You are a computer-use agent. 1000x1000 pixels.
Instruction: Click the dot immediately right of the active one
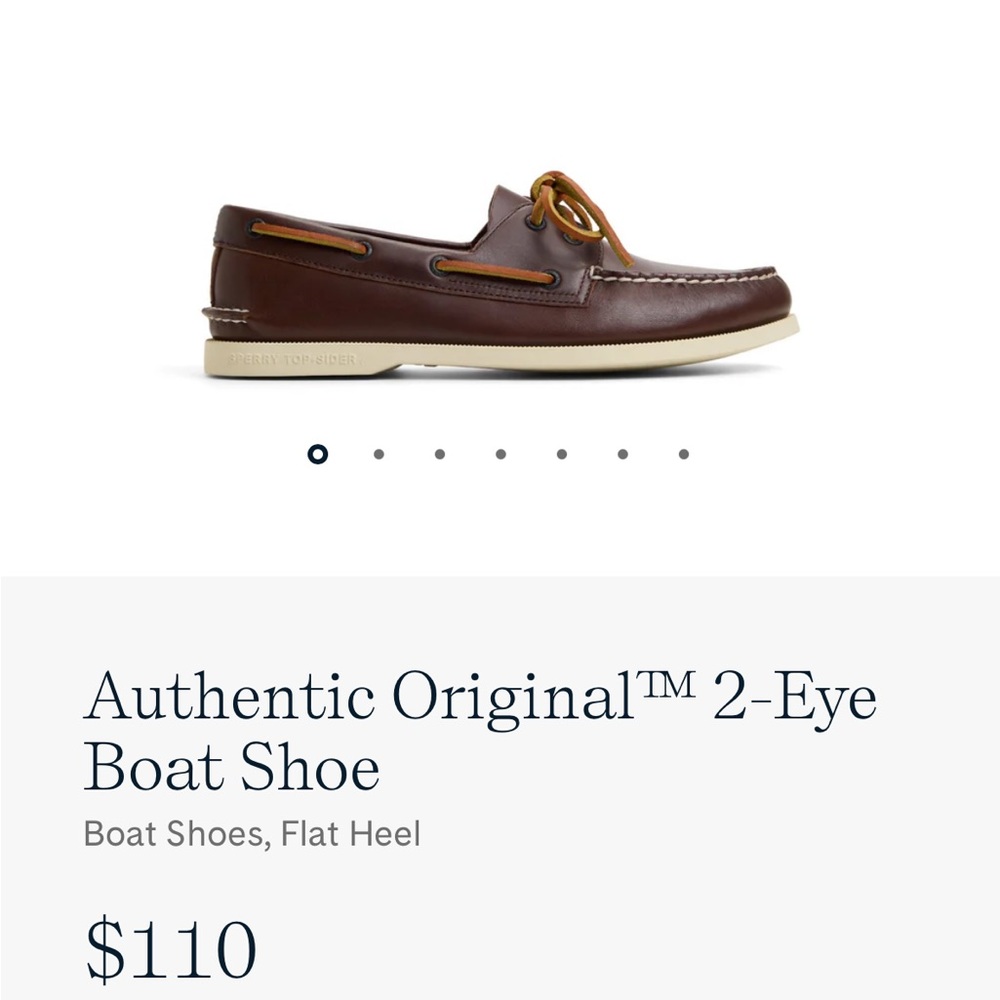(x=379, y=455)
